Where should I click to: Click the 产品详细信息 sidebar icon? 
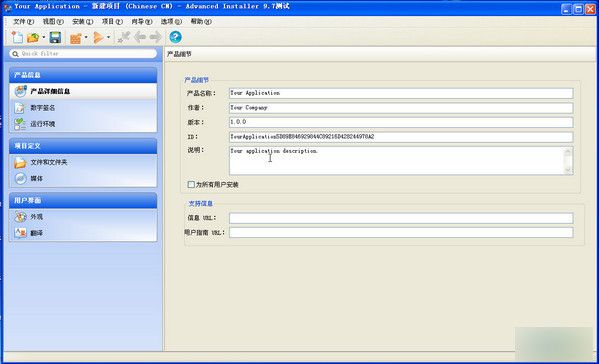click(x=20, y=91)
